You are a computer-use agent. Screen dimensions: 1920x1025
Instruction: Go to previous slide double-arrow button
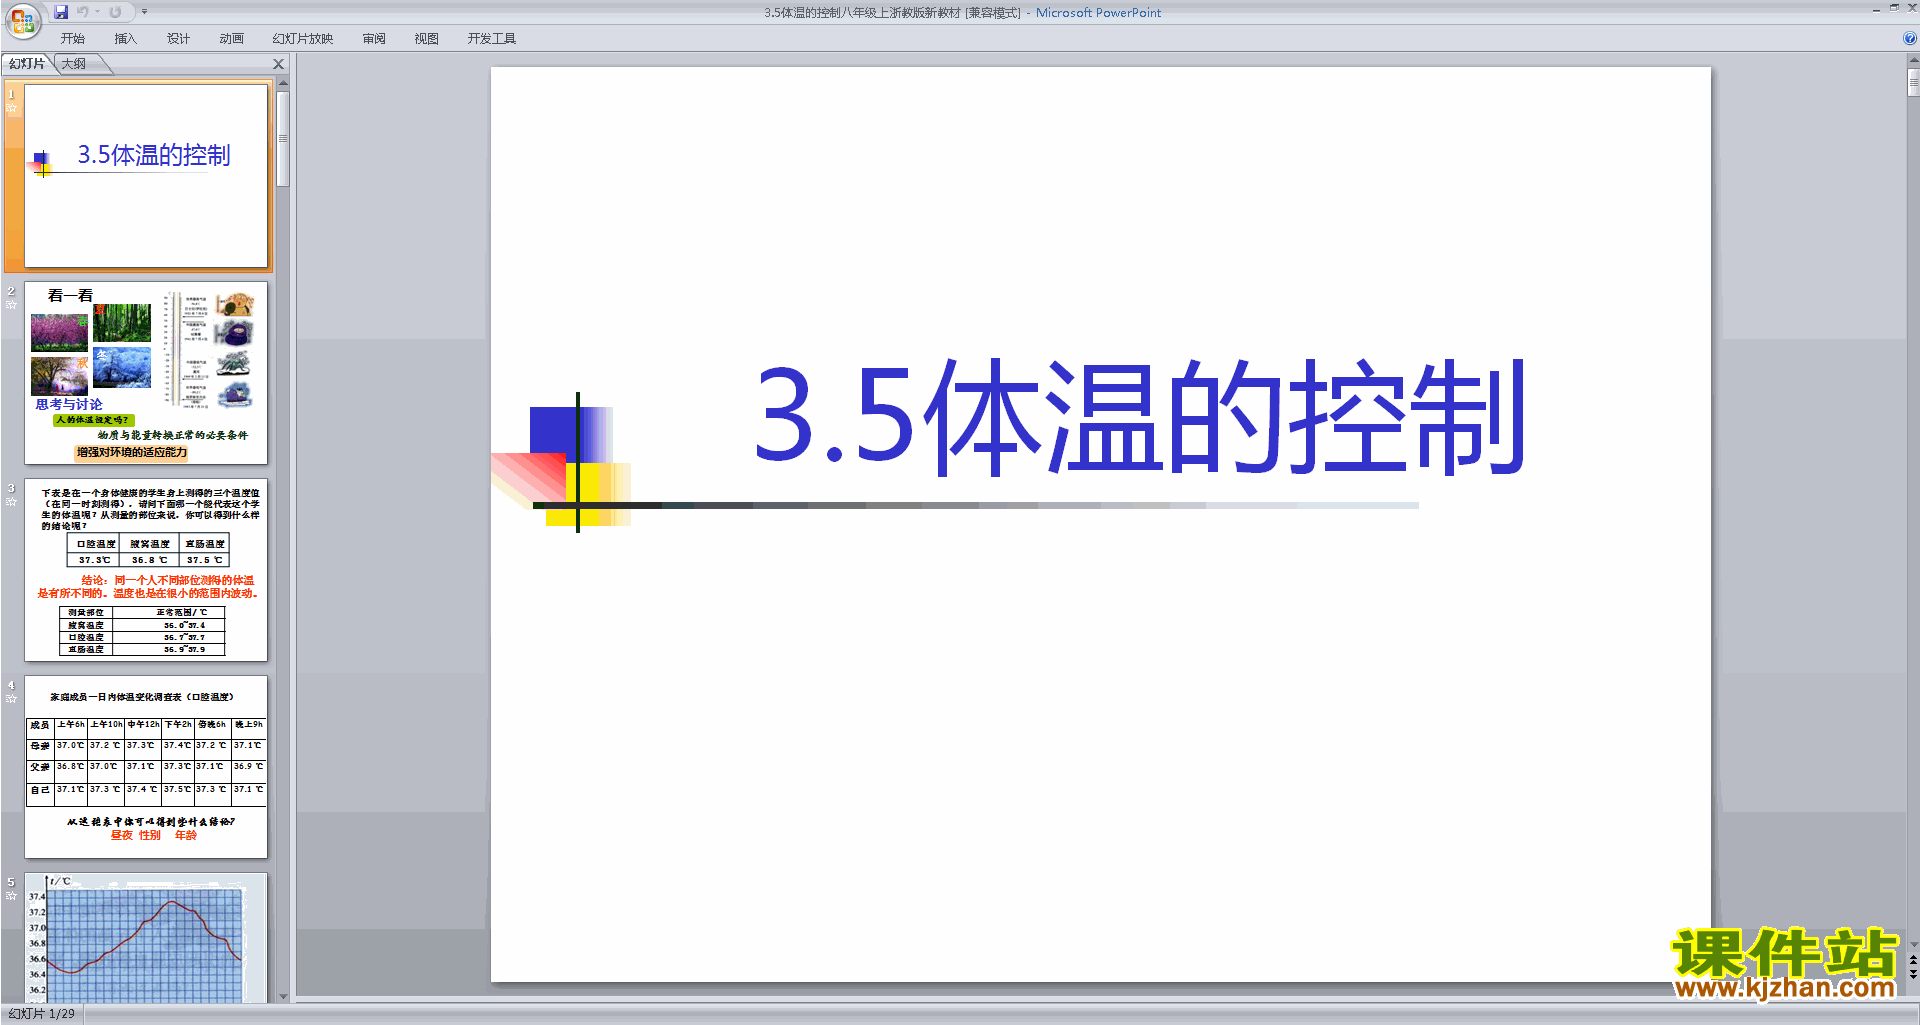click(x=1913, y=960)
